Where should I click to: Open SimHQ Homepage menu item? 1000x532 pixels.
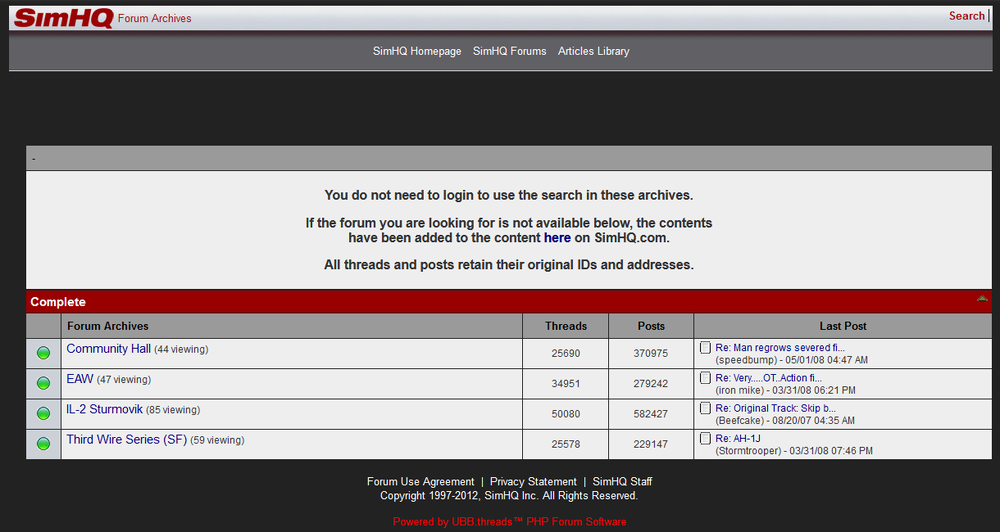click(x=417, y=51)
